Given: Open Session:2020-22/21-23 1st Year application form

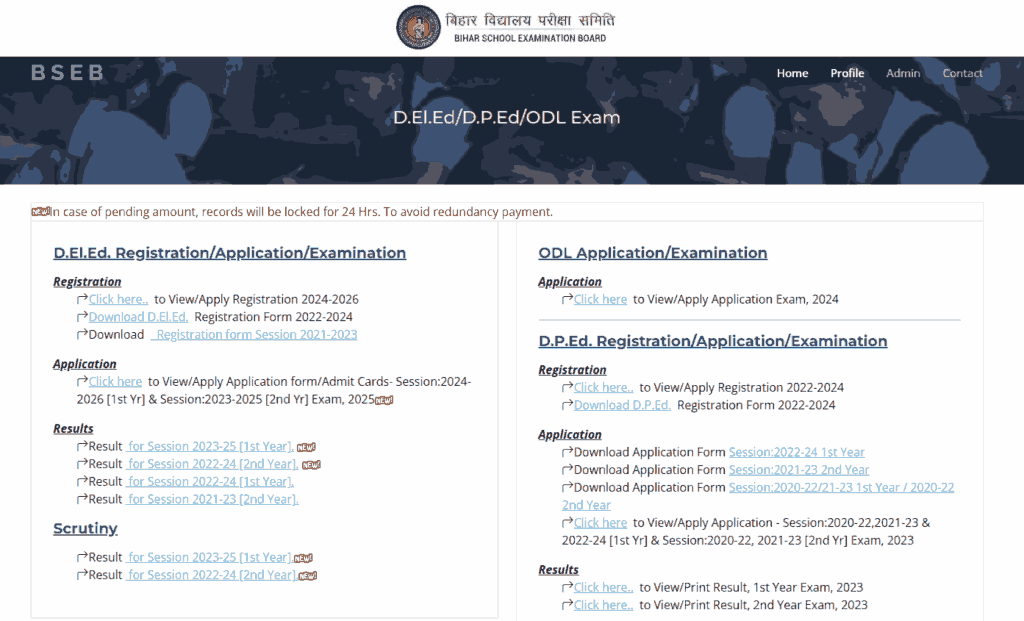Looking at the screenshot, I should click(x=841, y=487).
